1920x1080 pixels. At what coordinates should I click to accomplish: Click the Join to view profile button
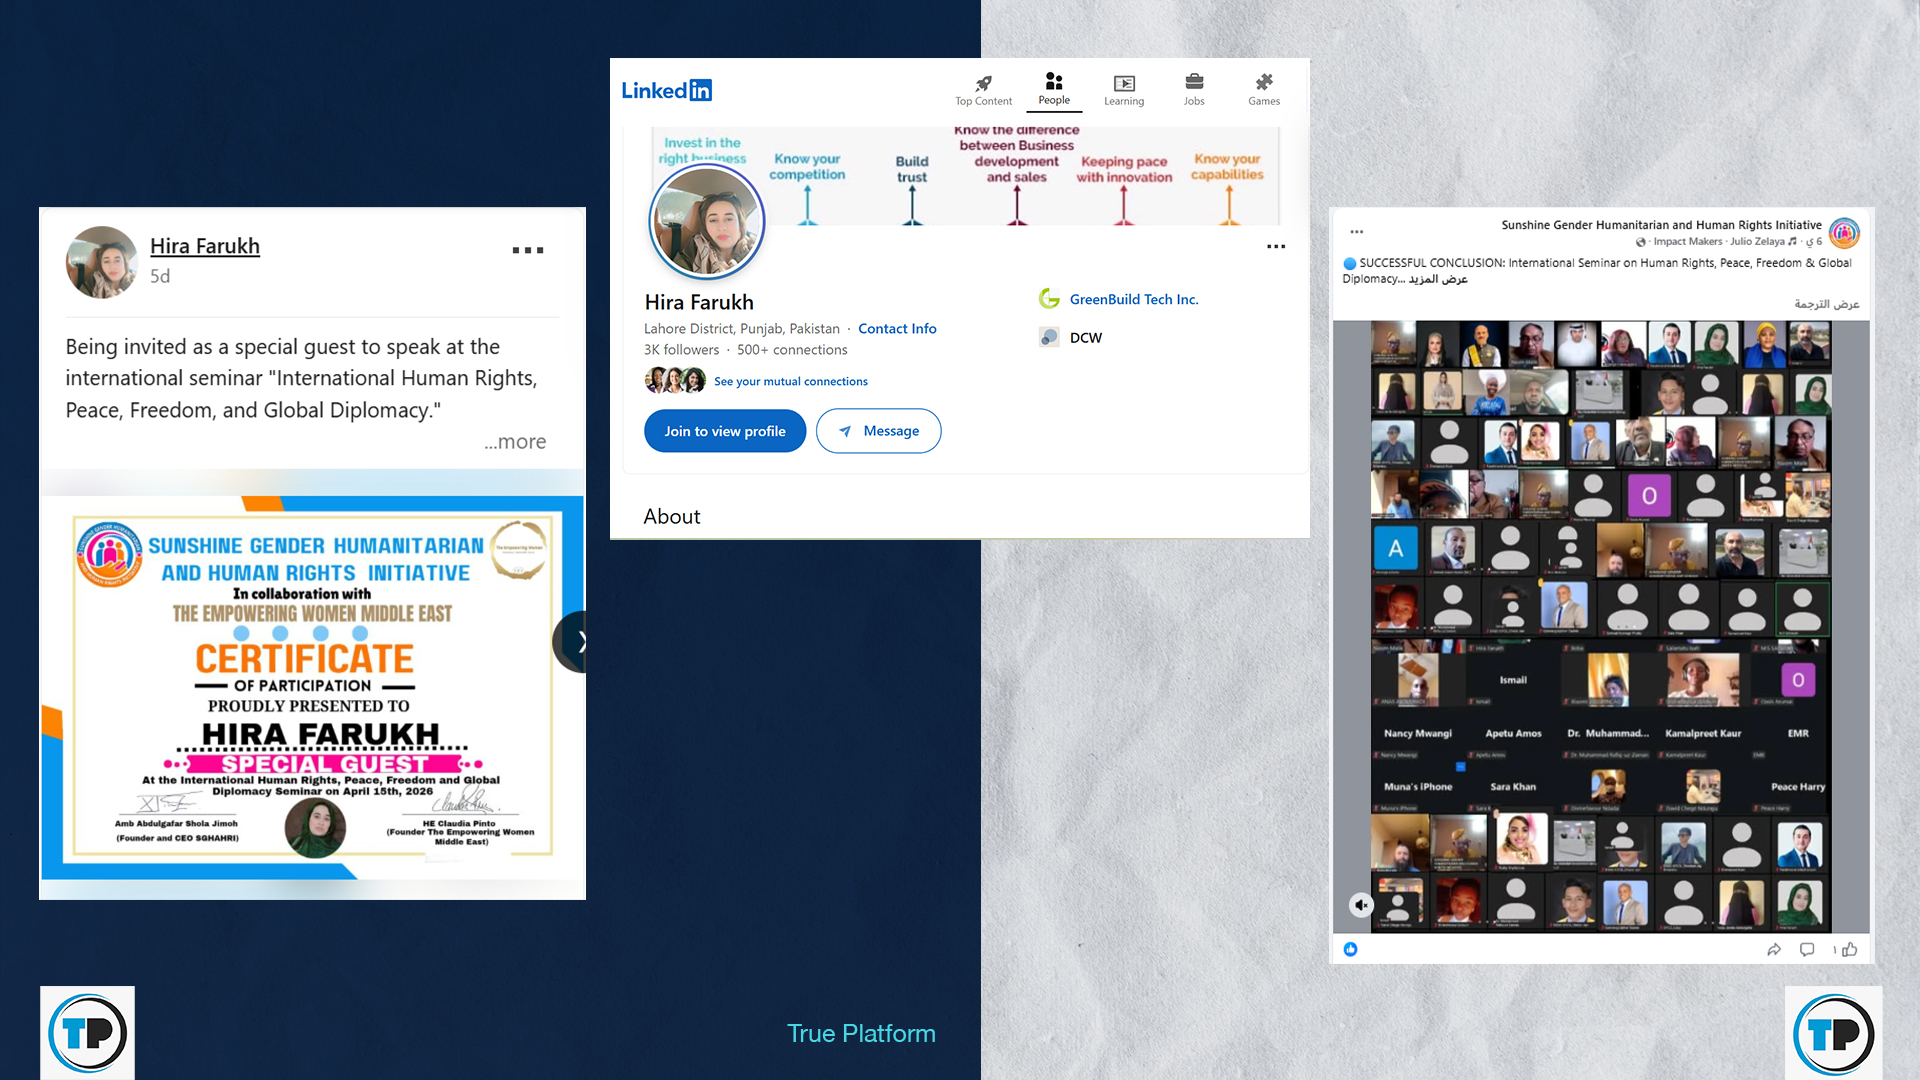click(x=725, y=431)
